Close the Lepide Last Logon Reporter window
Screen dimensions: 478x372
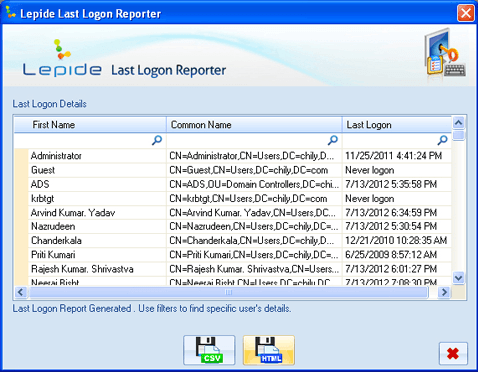pos(466,13)
